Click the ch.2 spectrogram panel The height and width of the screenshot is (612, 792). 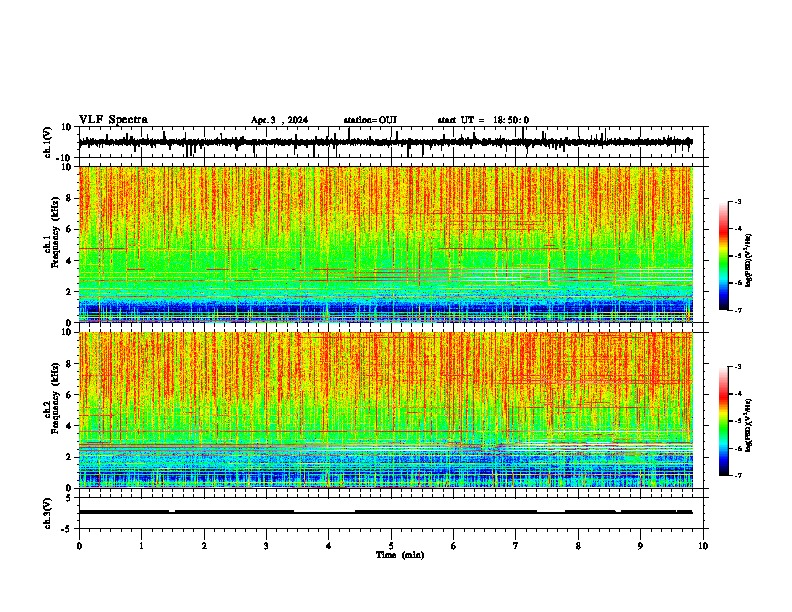click(x=386, y=410)
